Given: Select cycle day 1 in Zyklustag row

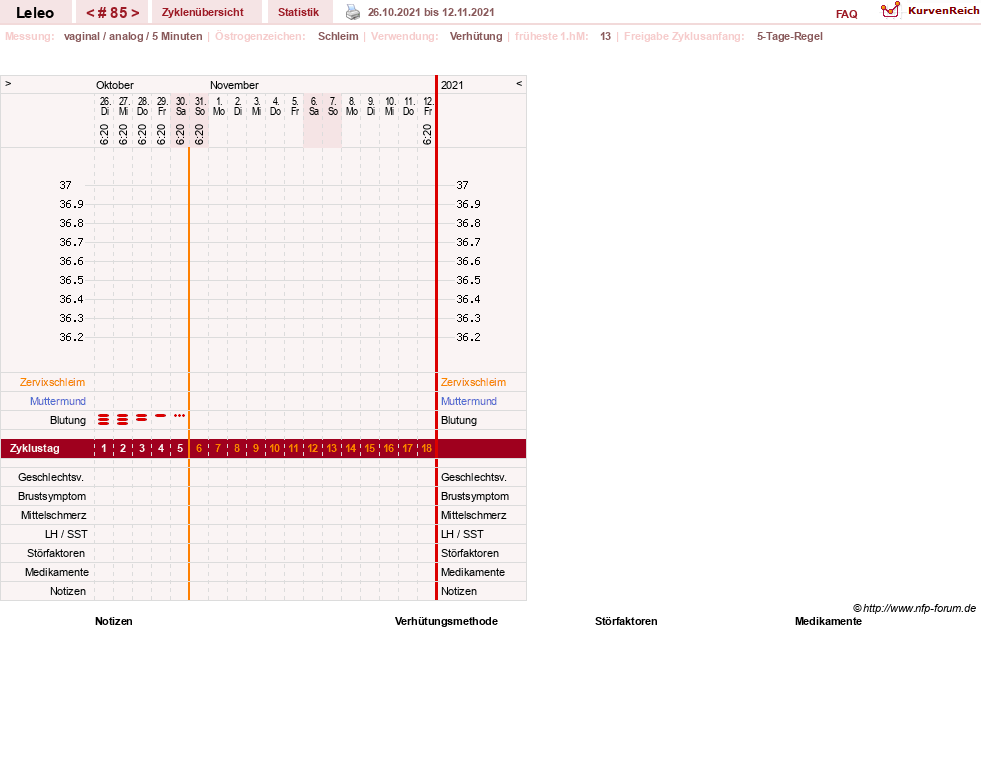Looking at the screenshot, I should point(104,448).
